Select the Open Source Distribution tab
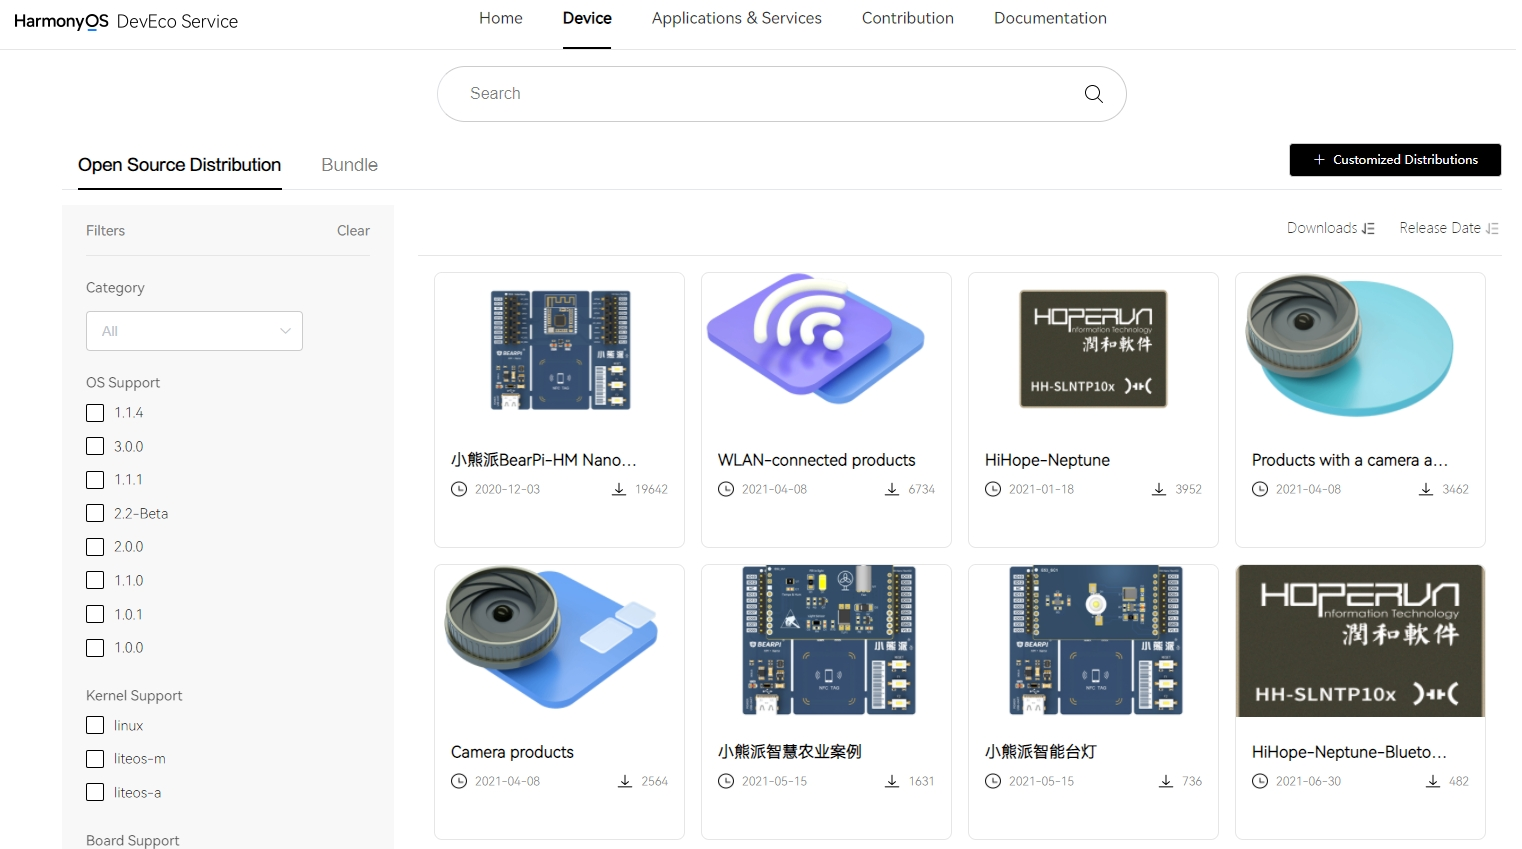The image size is (1522, 849). tap(180, 165)
